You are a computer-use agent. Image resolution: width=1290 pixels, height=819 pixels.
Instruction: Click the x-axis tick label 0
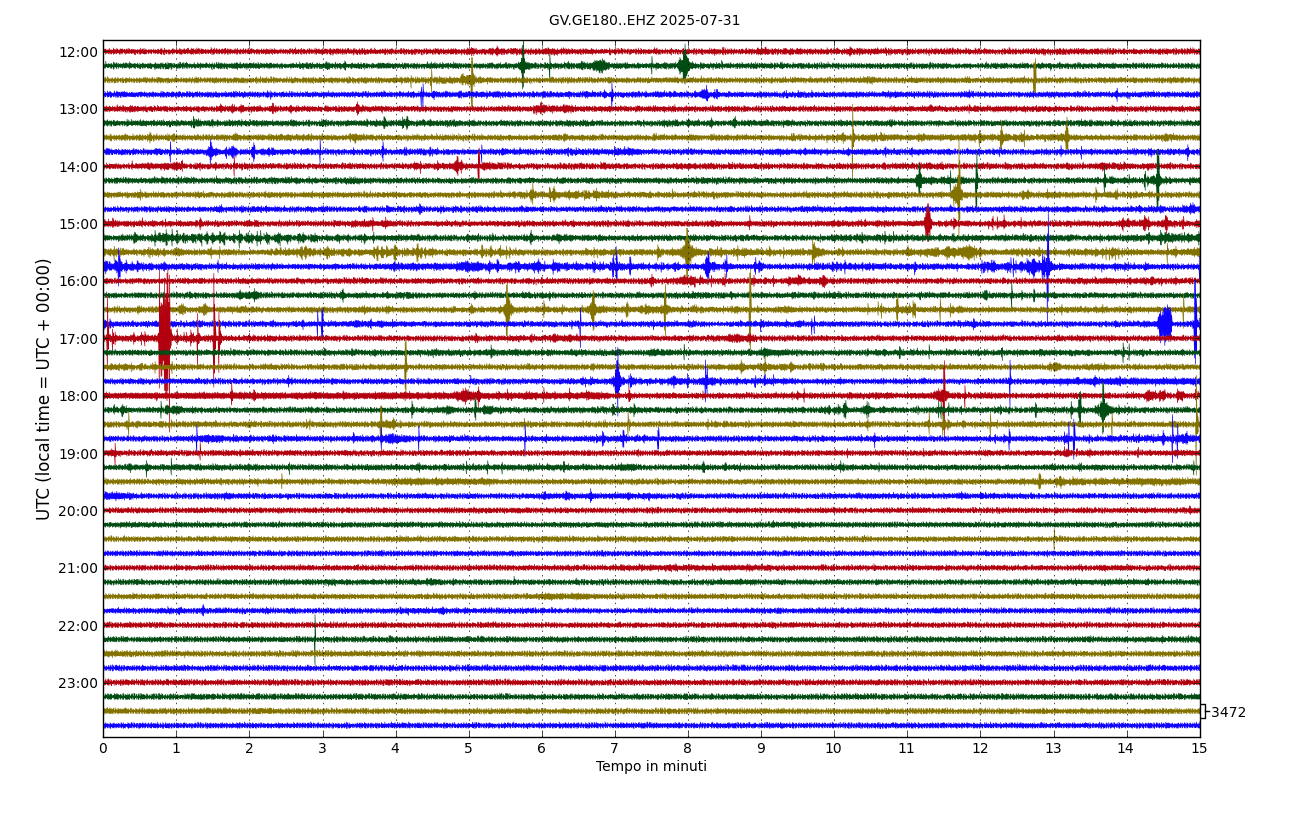(103, 748)
